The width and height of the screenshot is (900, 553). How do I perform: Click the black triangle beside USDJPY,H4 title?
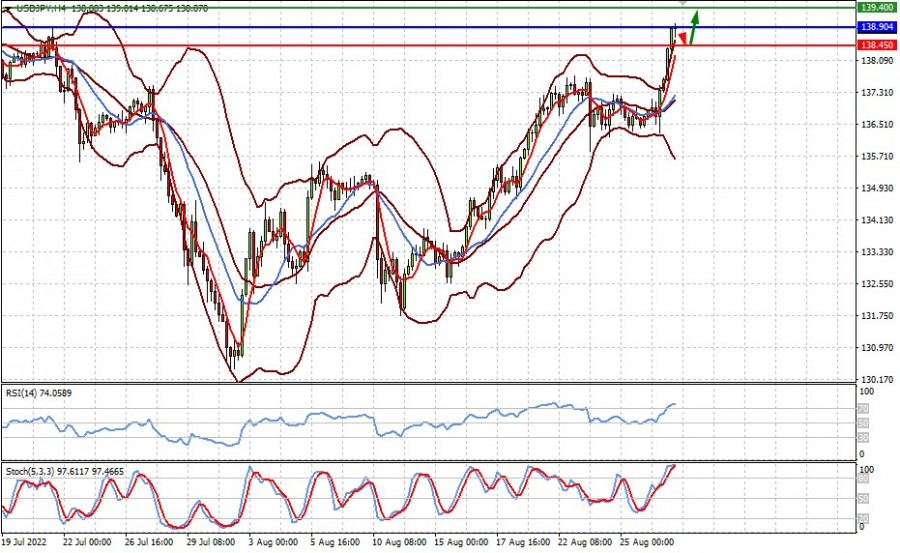tap(5, 7)
